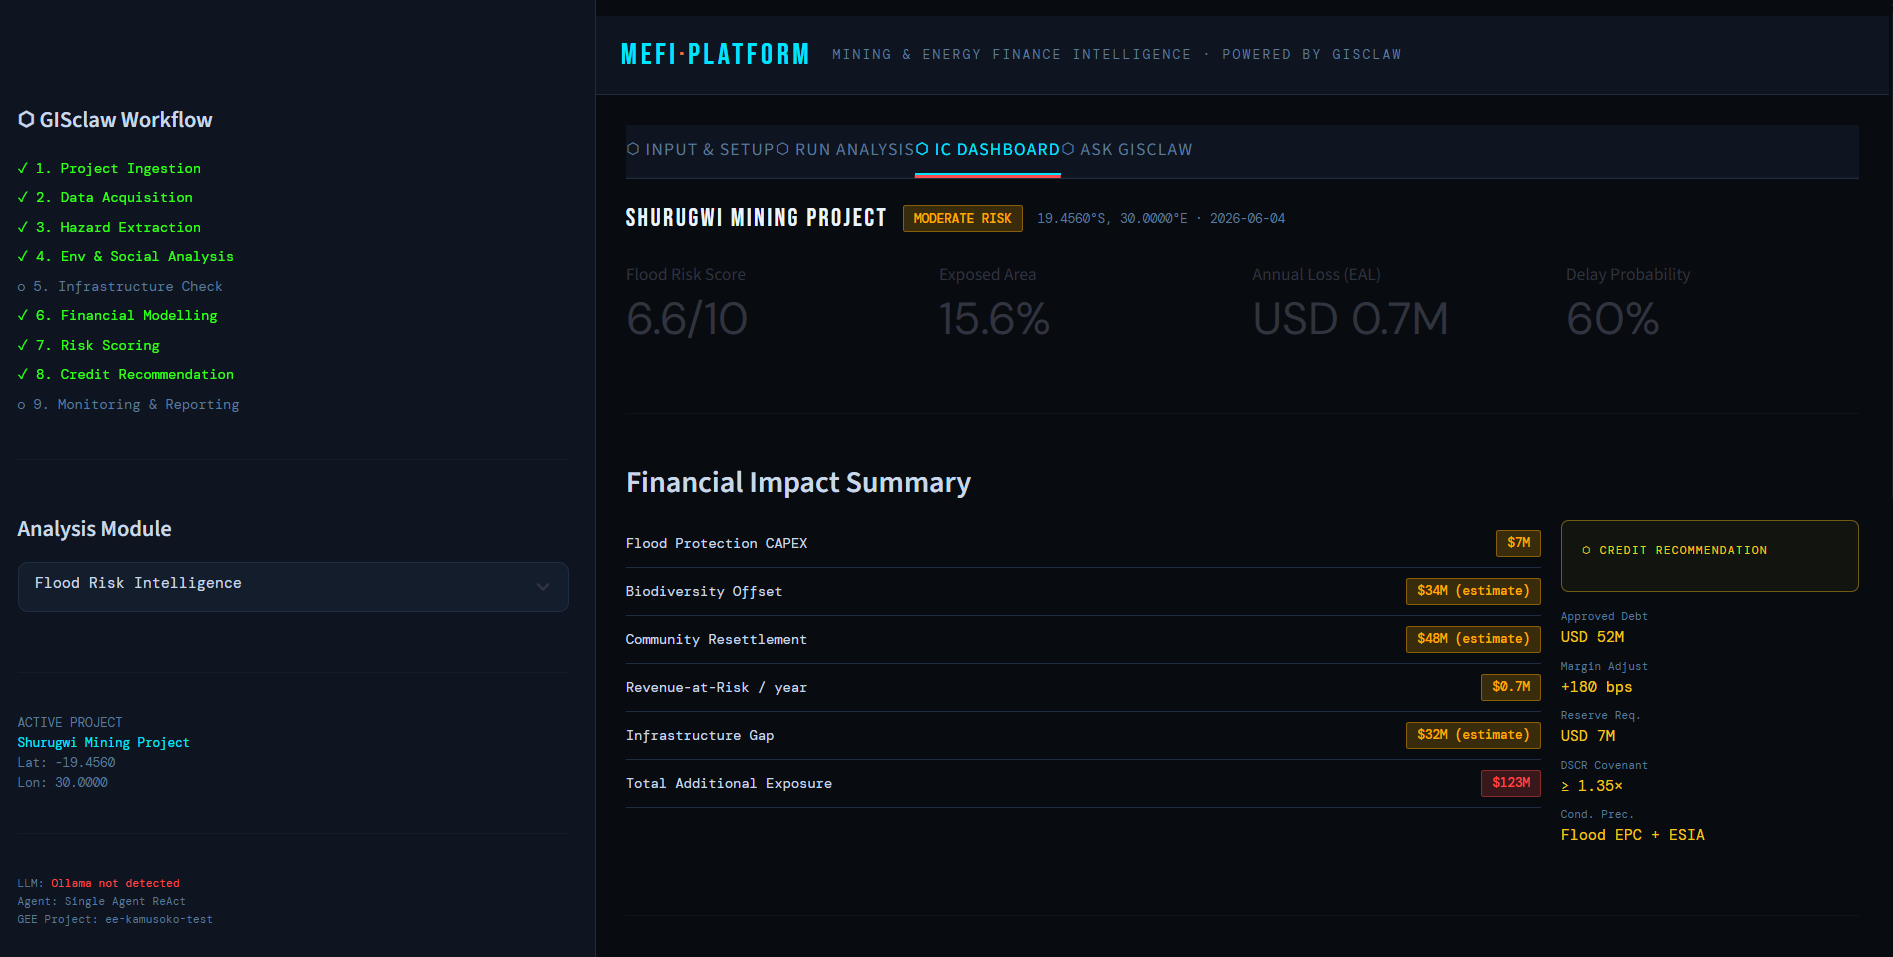The height and width of the screenshot is (957, 1893).
Task: Click the Financial Impact Summary heading
Action: [798, 483]
